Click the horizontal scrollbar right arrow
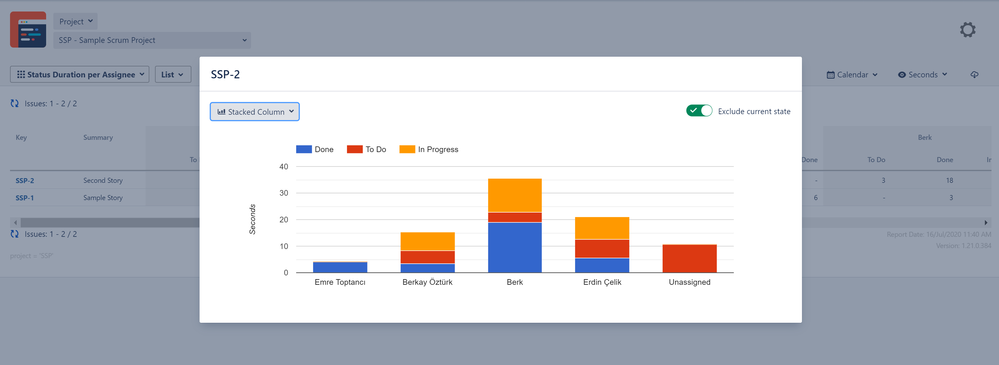 click(987, 223)
